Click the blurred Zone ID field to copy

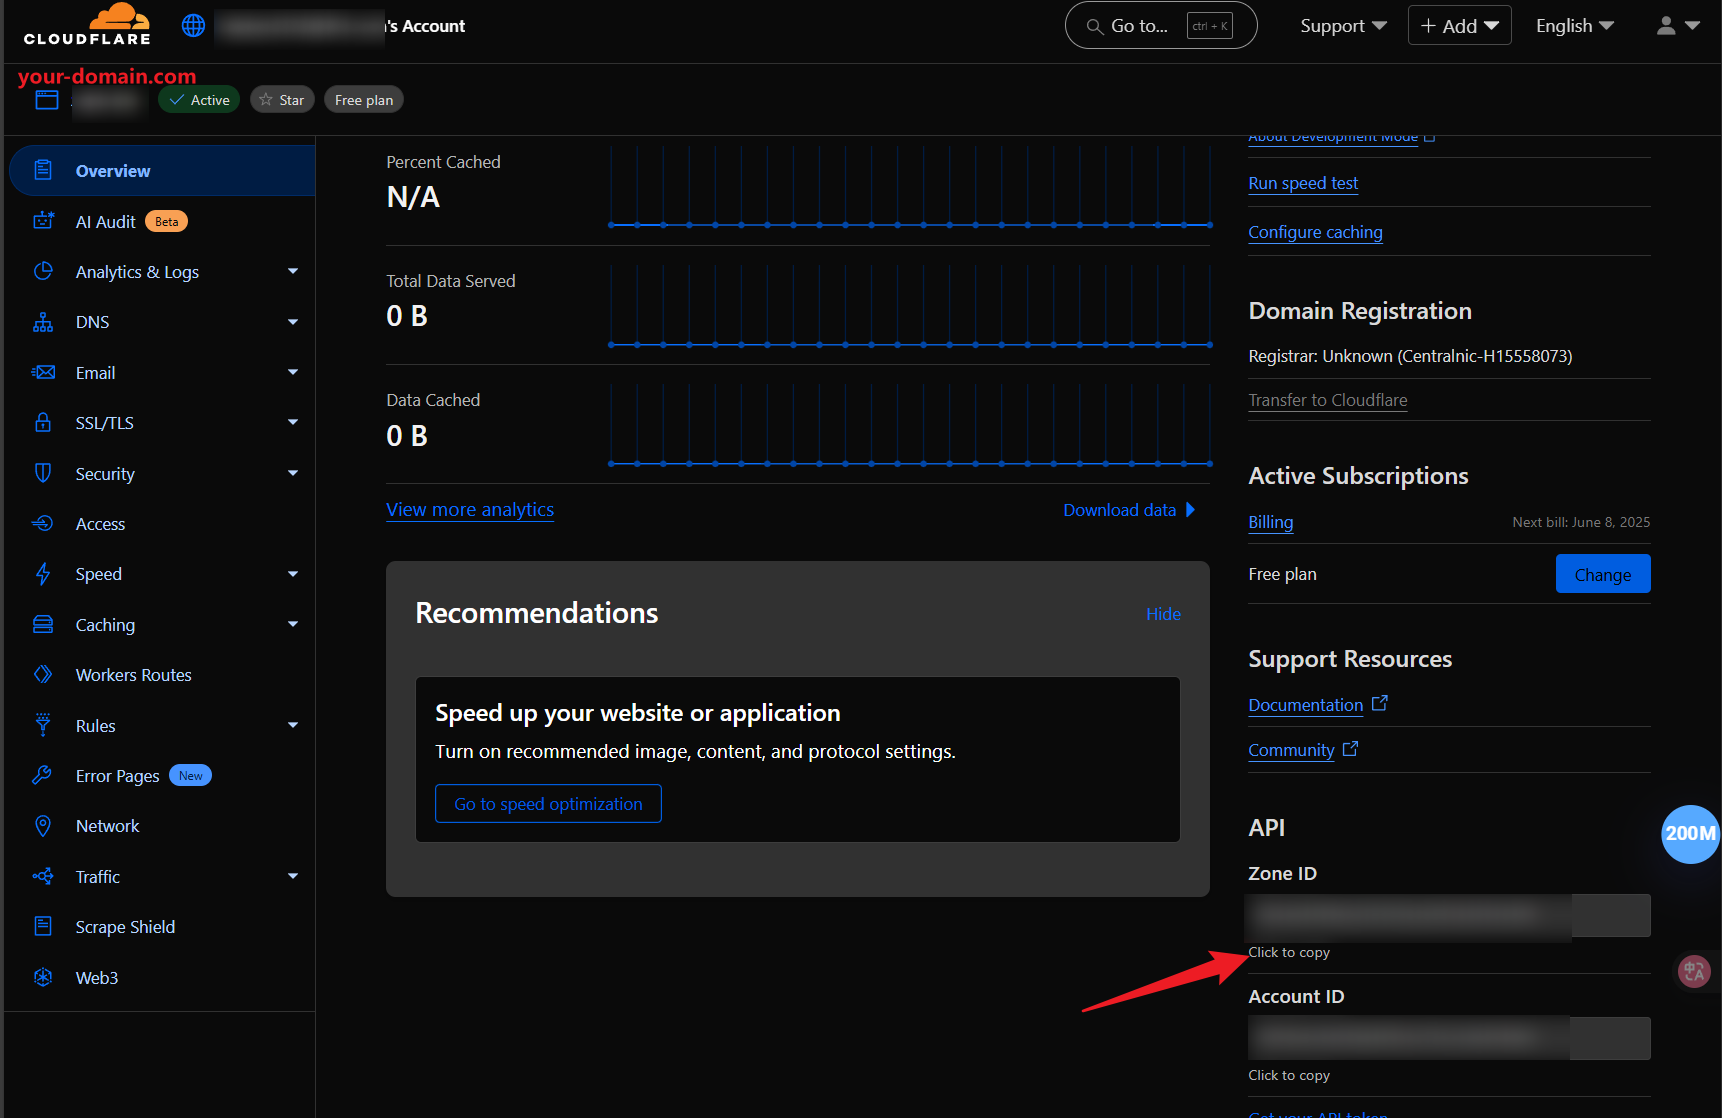[x=1448, y=915]
